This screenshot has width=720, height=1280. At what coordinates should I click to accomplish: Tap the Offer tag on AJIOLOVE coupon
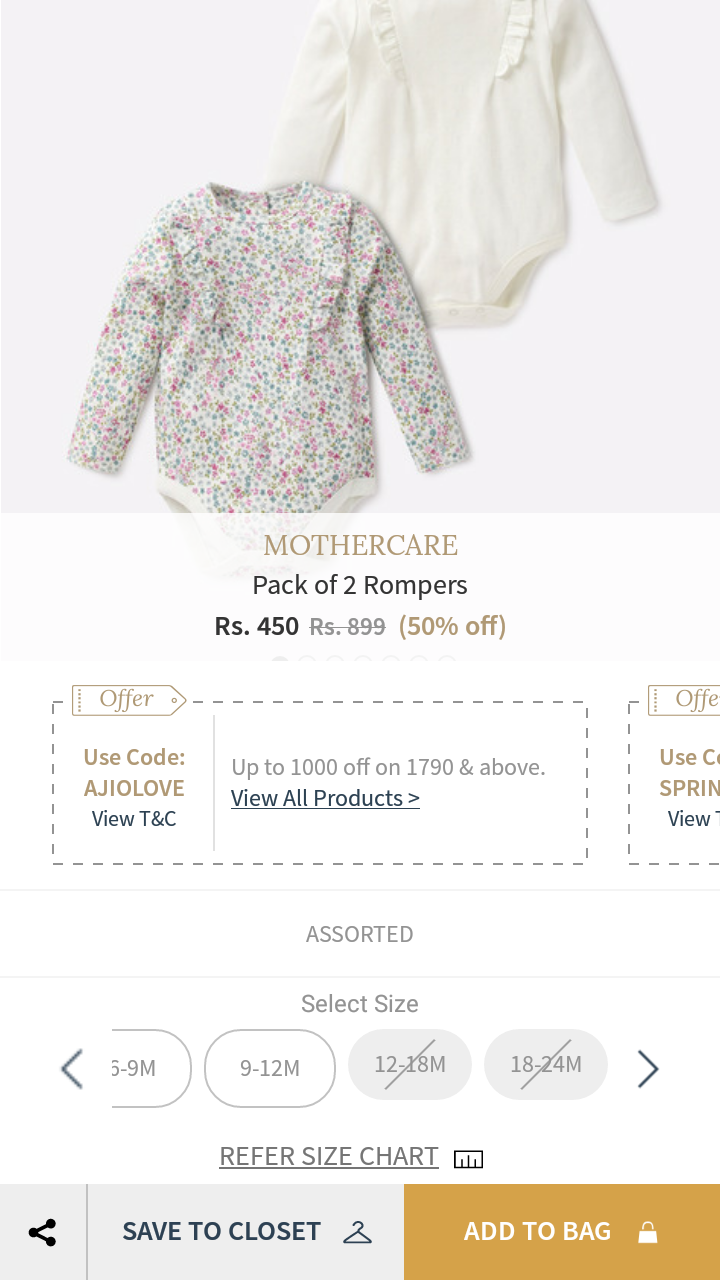point(128,700)
